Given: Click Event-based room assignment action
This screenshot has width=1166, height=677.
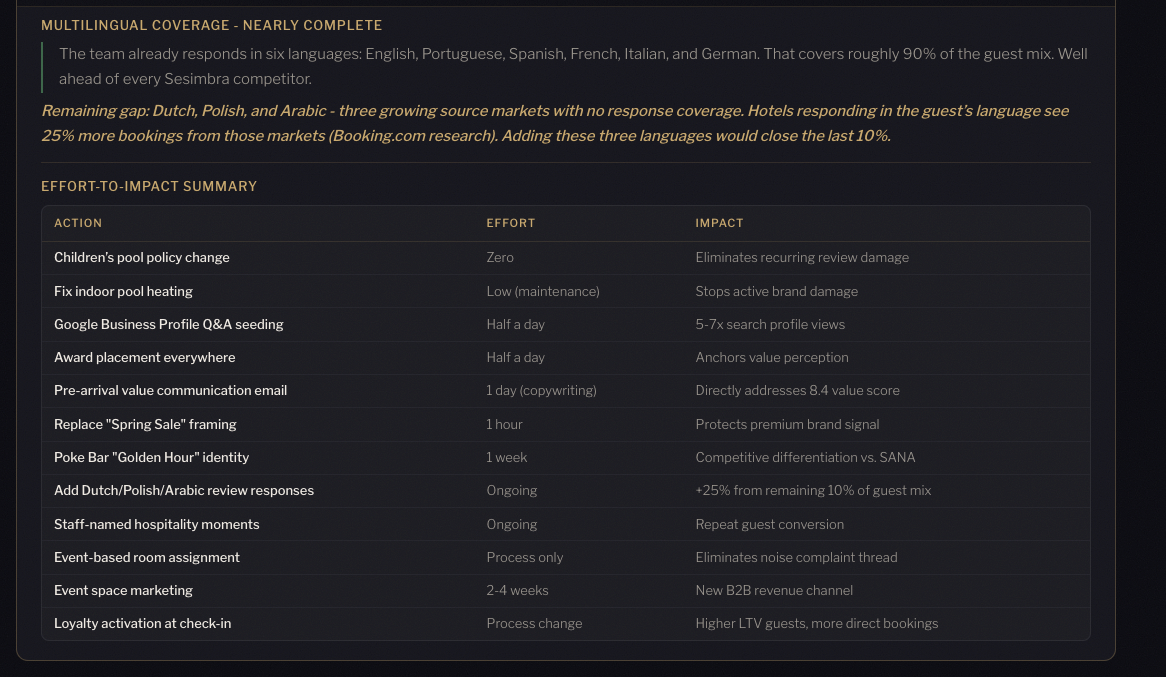Looking at the screenshot, I should click(147, 557).
